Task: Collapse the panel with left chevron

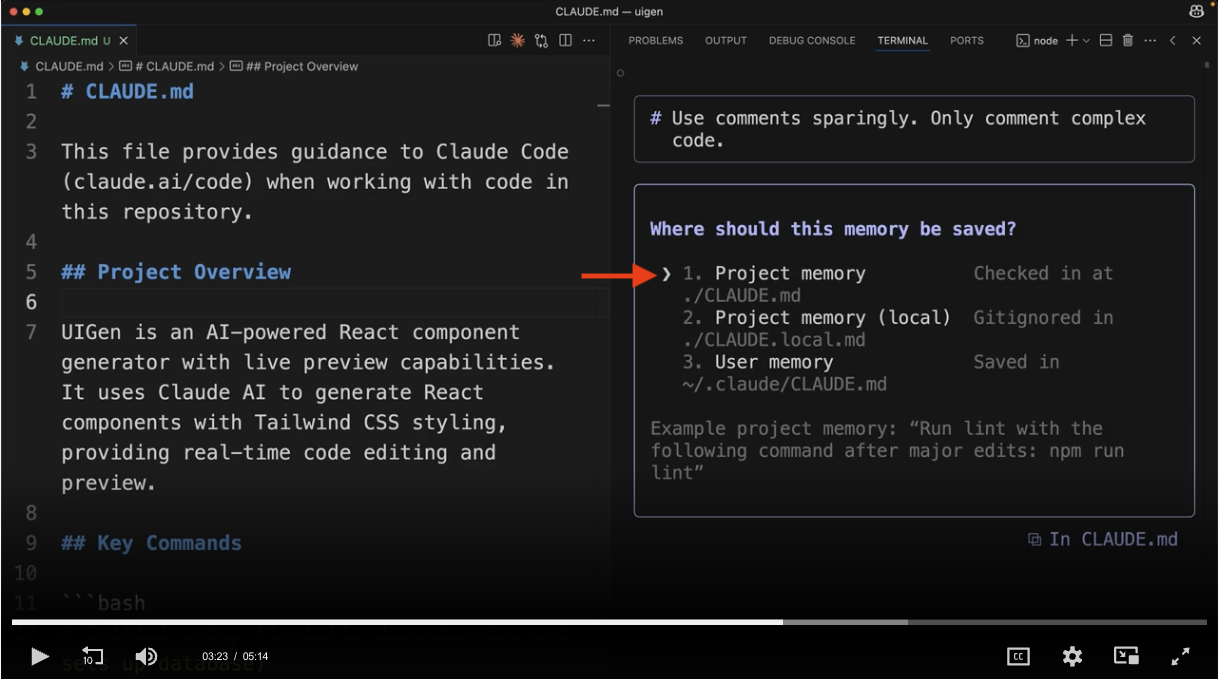Action: point(1173,41)
